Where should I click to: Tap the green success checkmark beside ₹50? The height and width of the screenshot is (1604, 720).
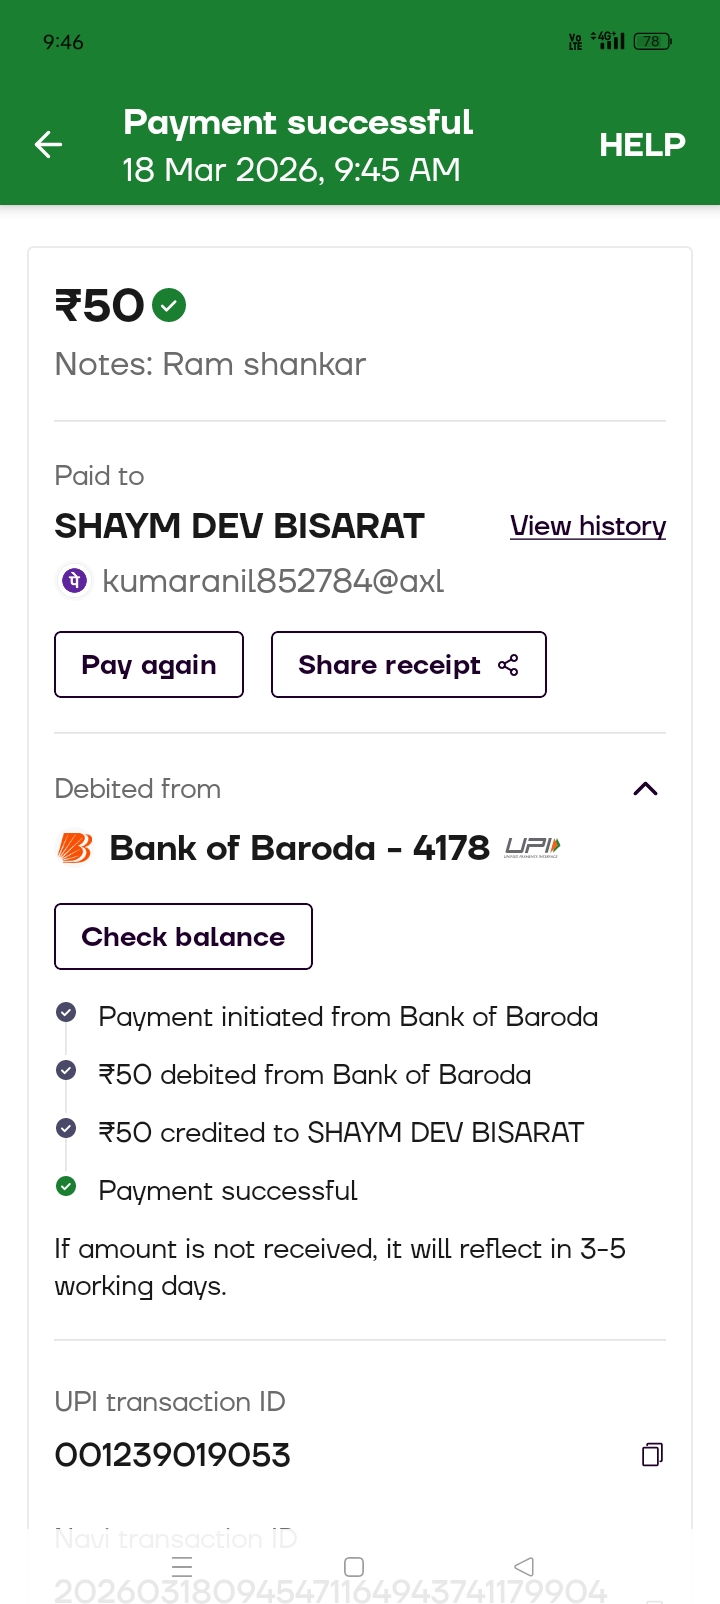(x=169, y=305)
